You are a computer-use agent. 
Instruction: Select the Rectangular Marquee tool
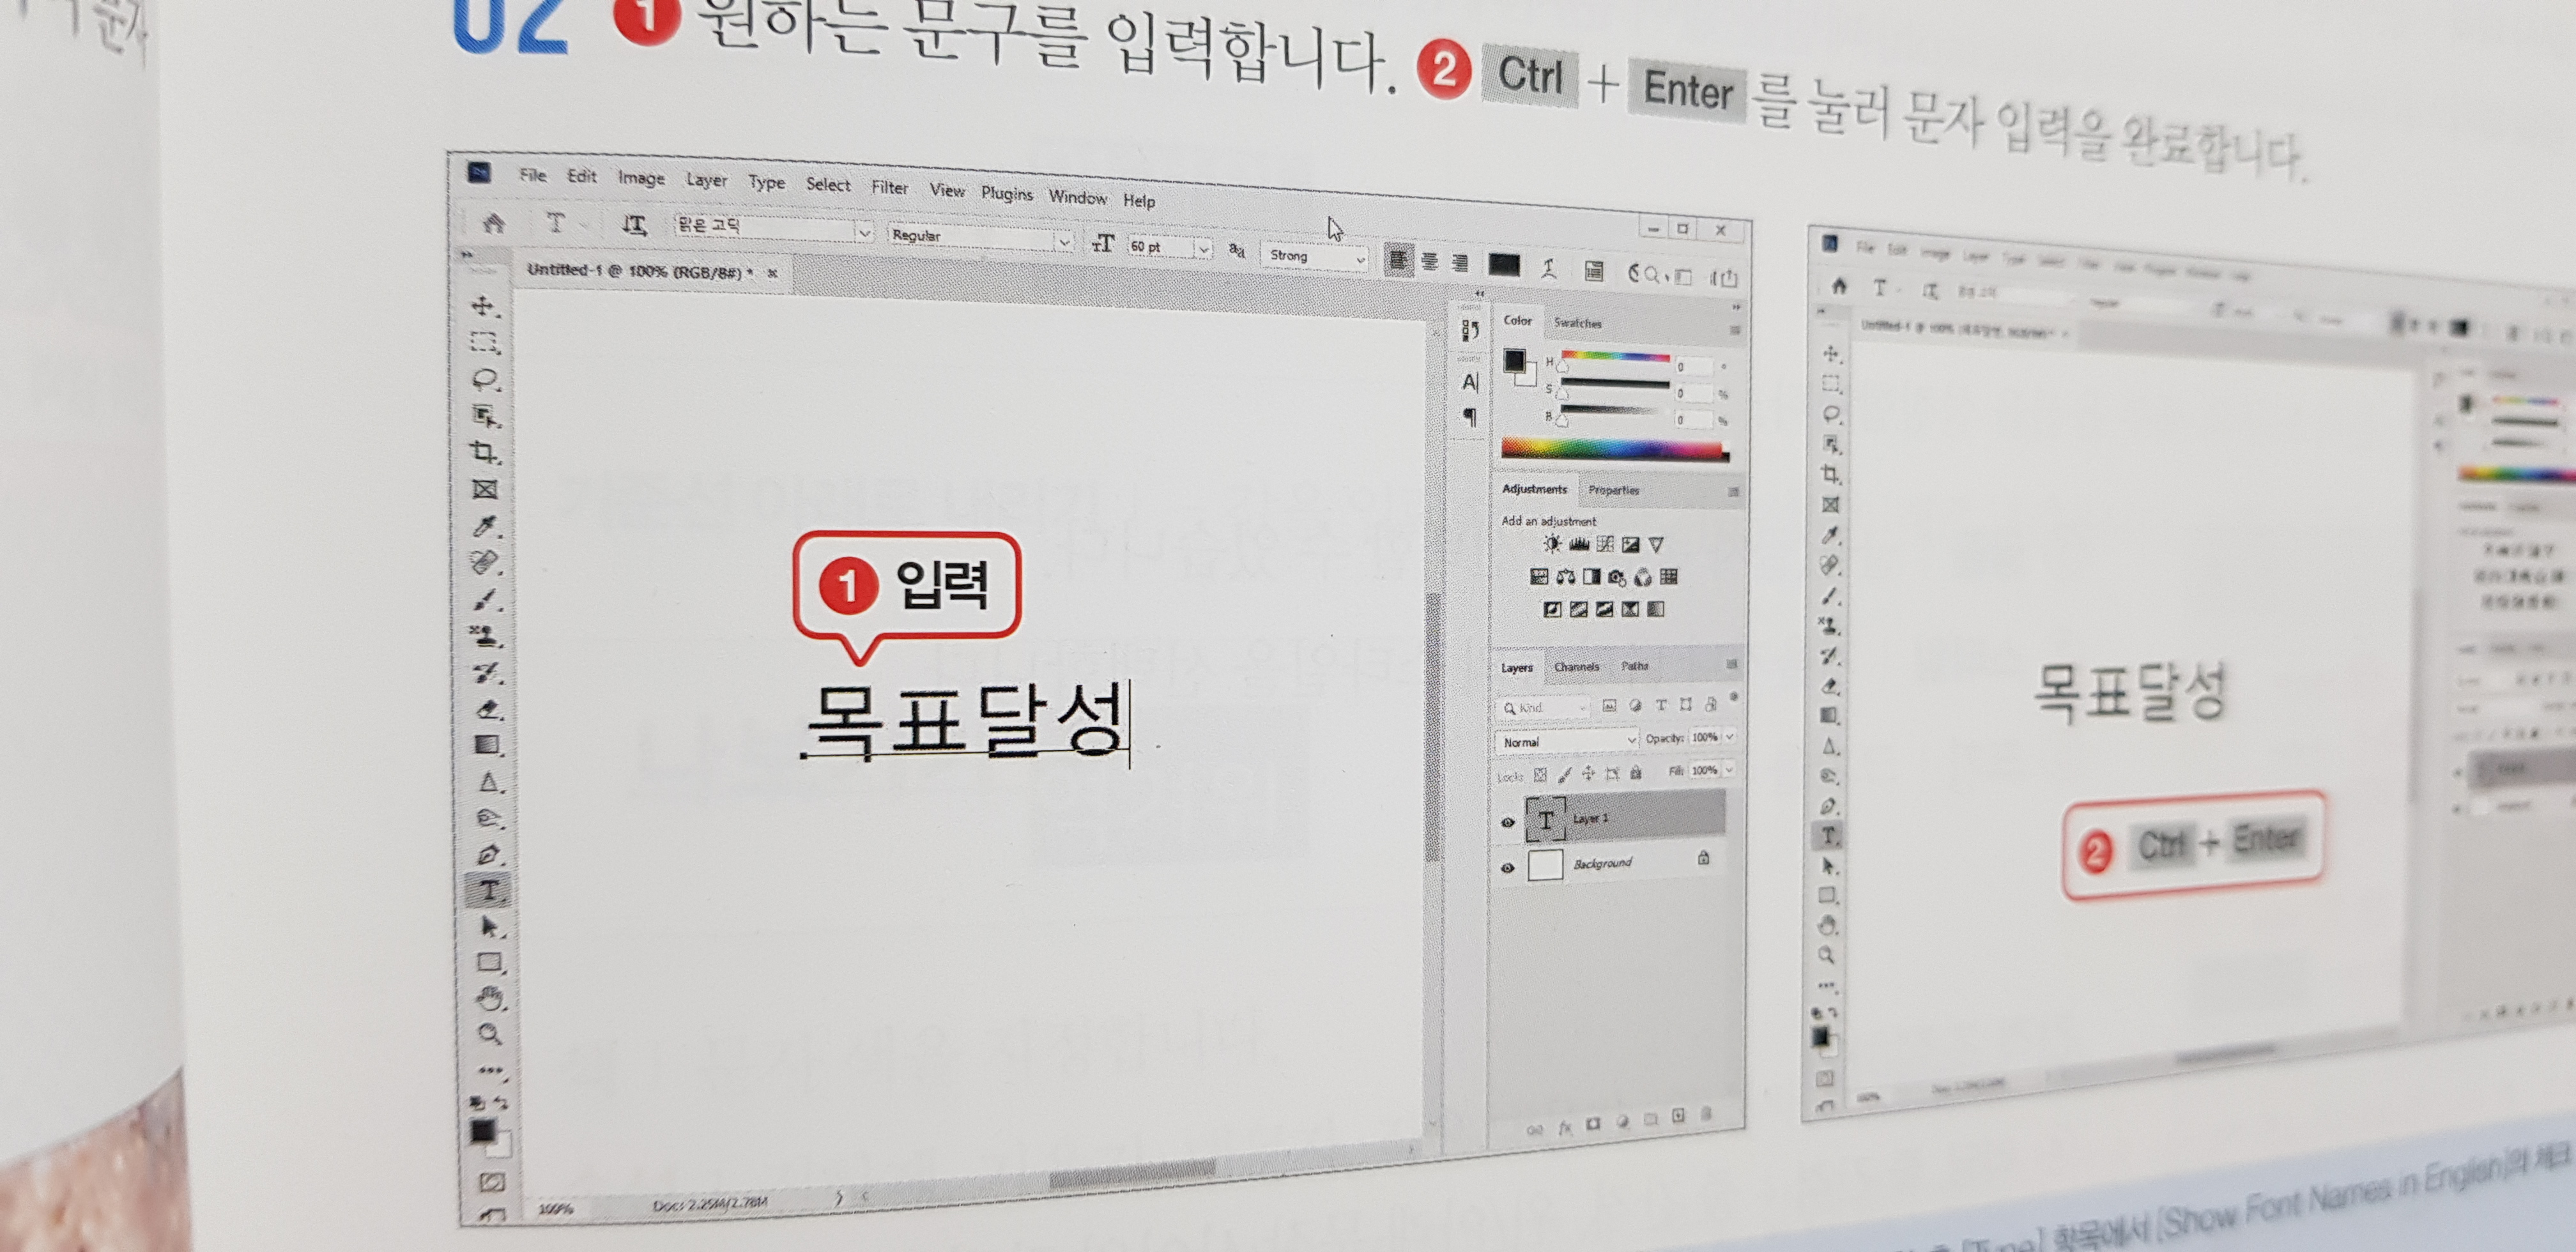(x=485, y=343)
